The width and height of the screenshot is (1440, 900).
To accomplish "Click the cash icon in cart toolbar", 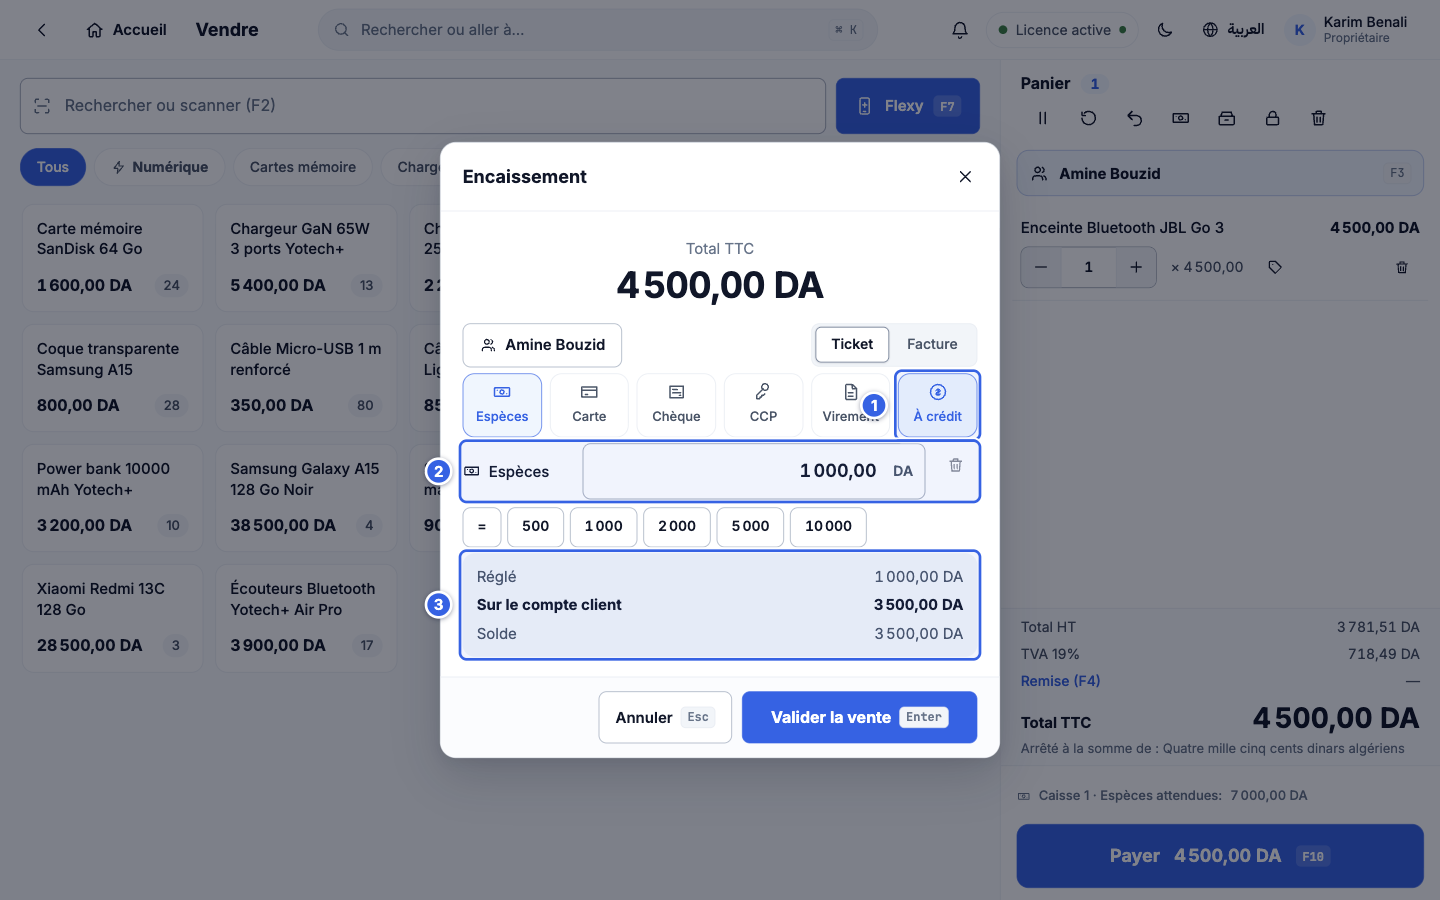I will click(x=1180, y=118).
